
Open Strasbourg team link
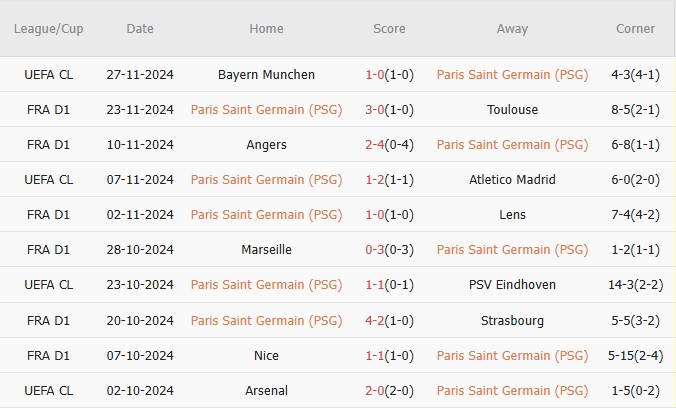pyautogui.click(x=512, y=320)
